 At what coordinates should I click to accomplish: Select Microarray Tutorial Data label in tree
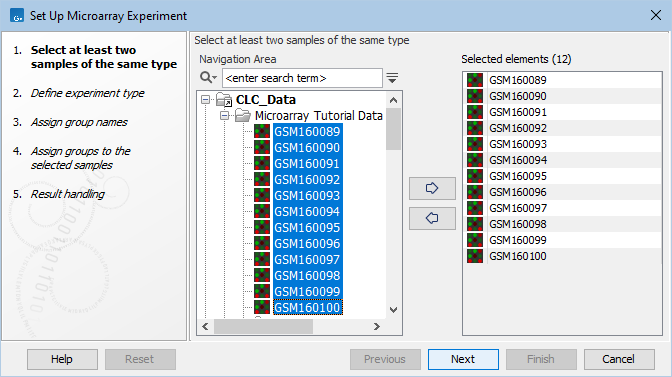pyautogui.click(x=318, y=116)
